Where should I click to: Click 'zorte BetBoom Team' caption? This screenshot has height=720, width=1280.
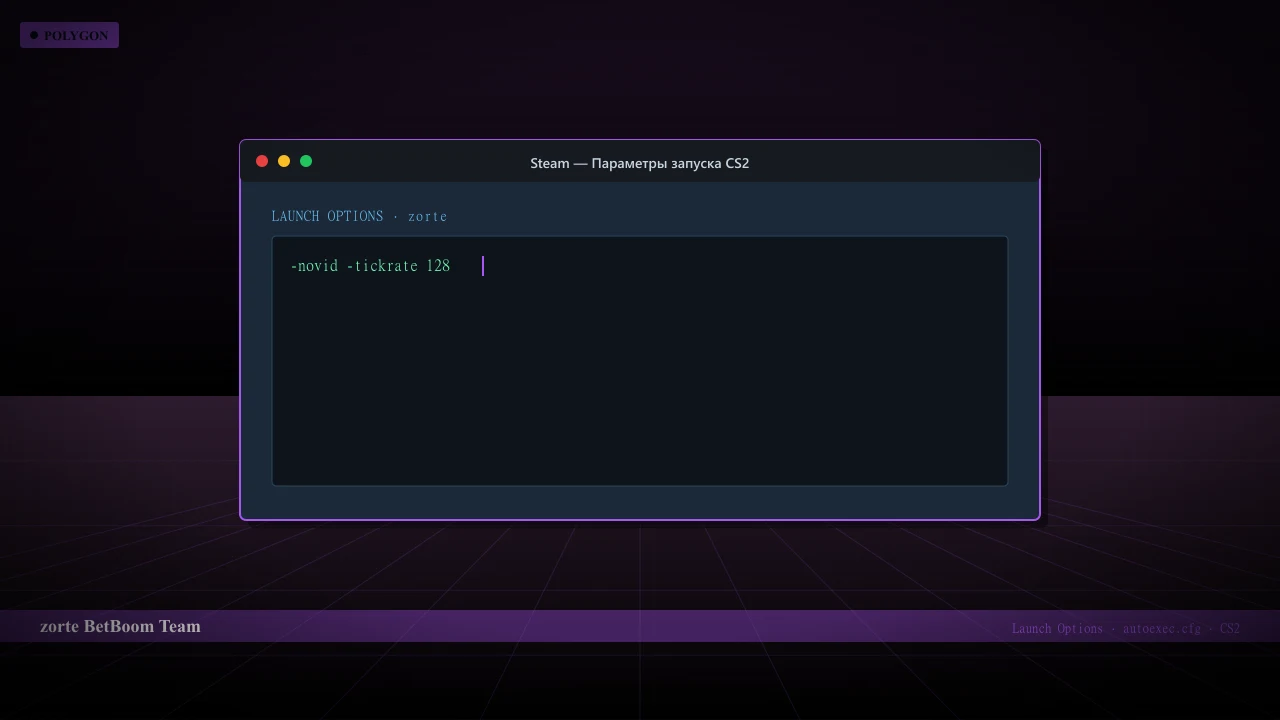click(120, 626)
